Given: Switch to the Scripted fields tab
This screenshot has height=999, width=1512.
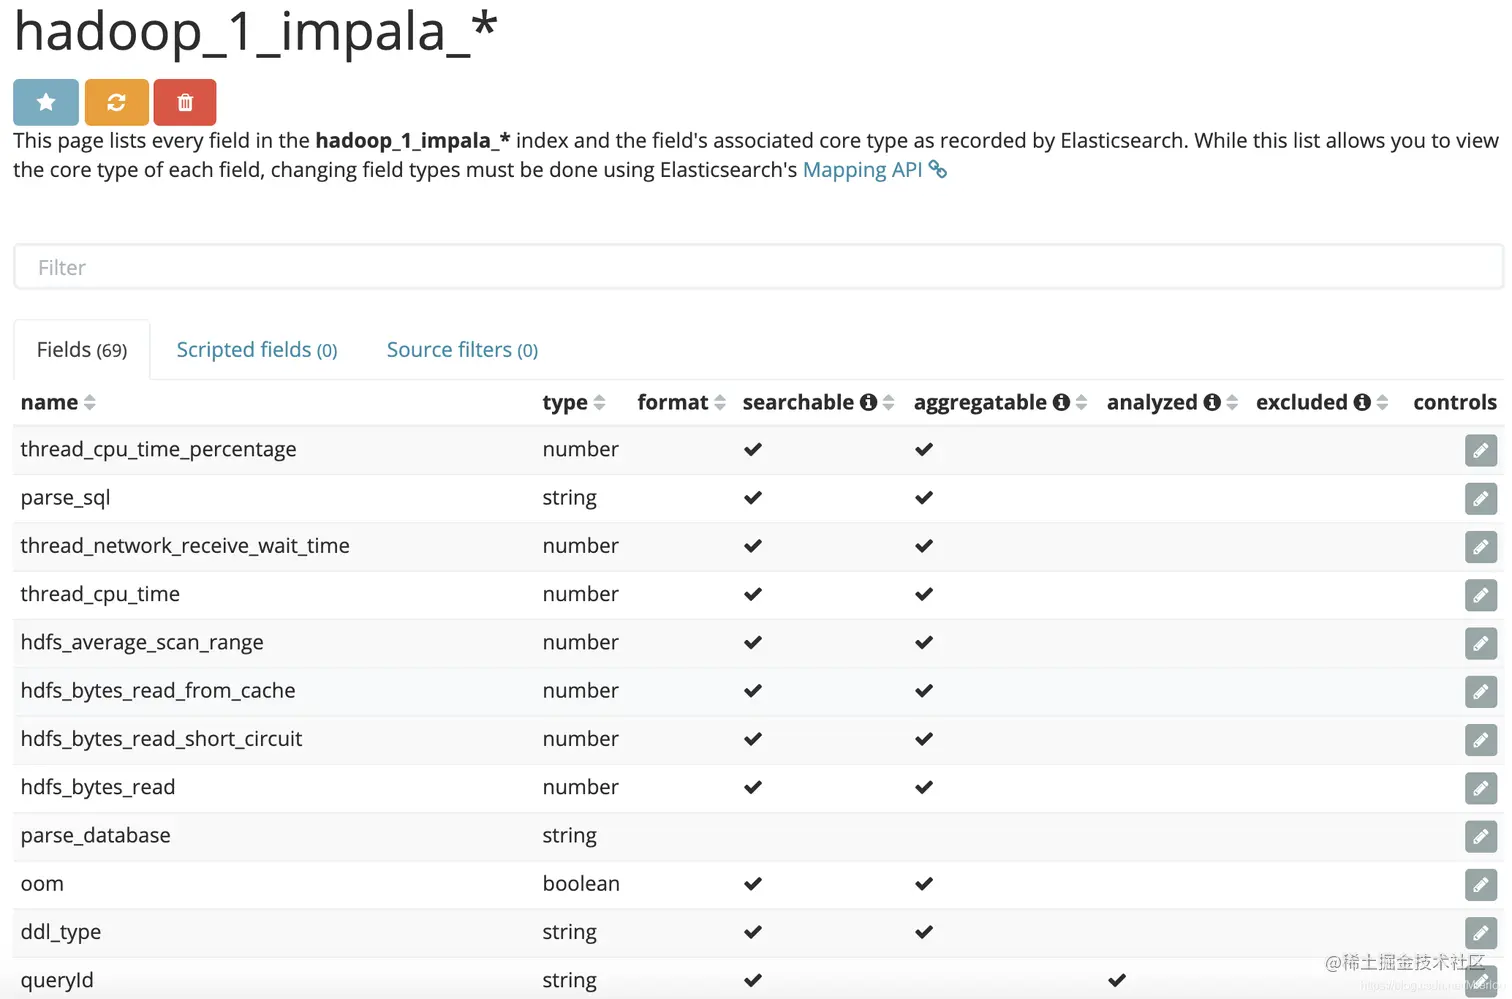Looking at the screenshot, I should point(257,350).
